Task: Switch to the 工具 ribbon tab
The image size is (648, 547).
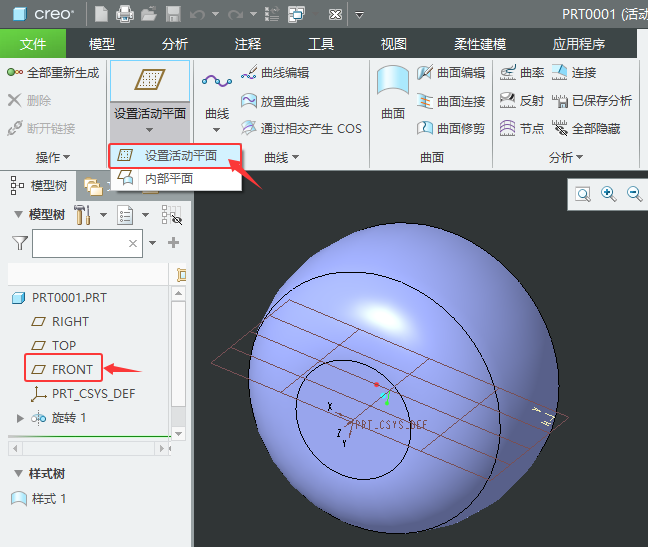Action: [x=321, y=43]
